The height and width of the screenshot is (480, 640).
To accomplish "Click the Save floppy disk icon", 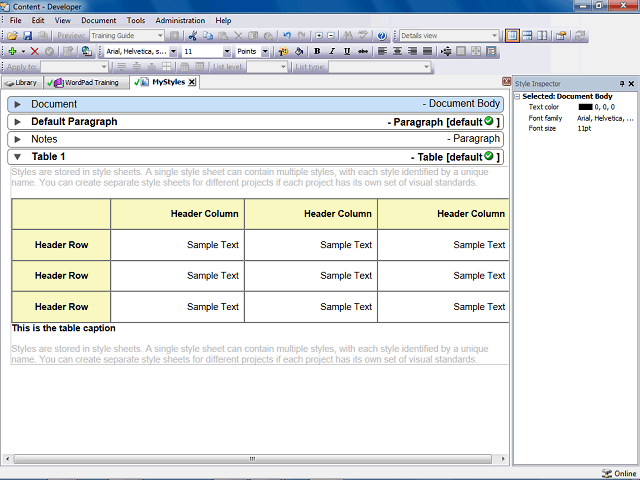I will [27, 36].
